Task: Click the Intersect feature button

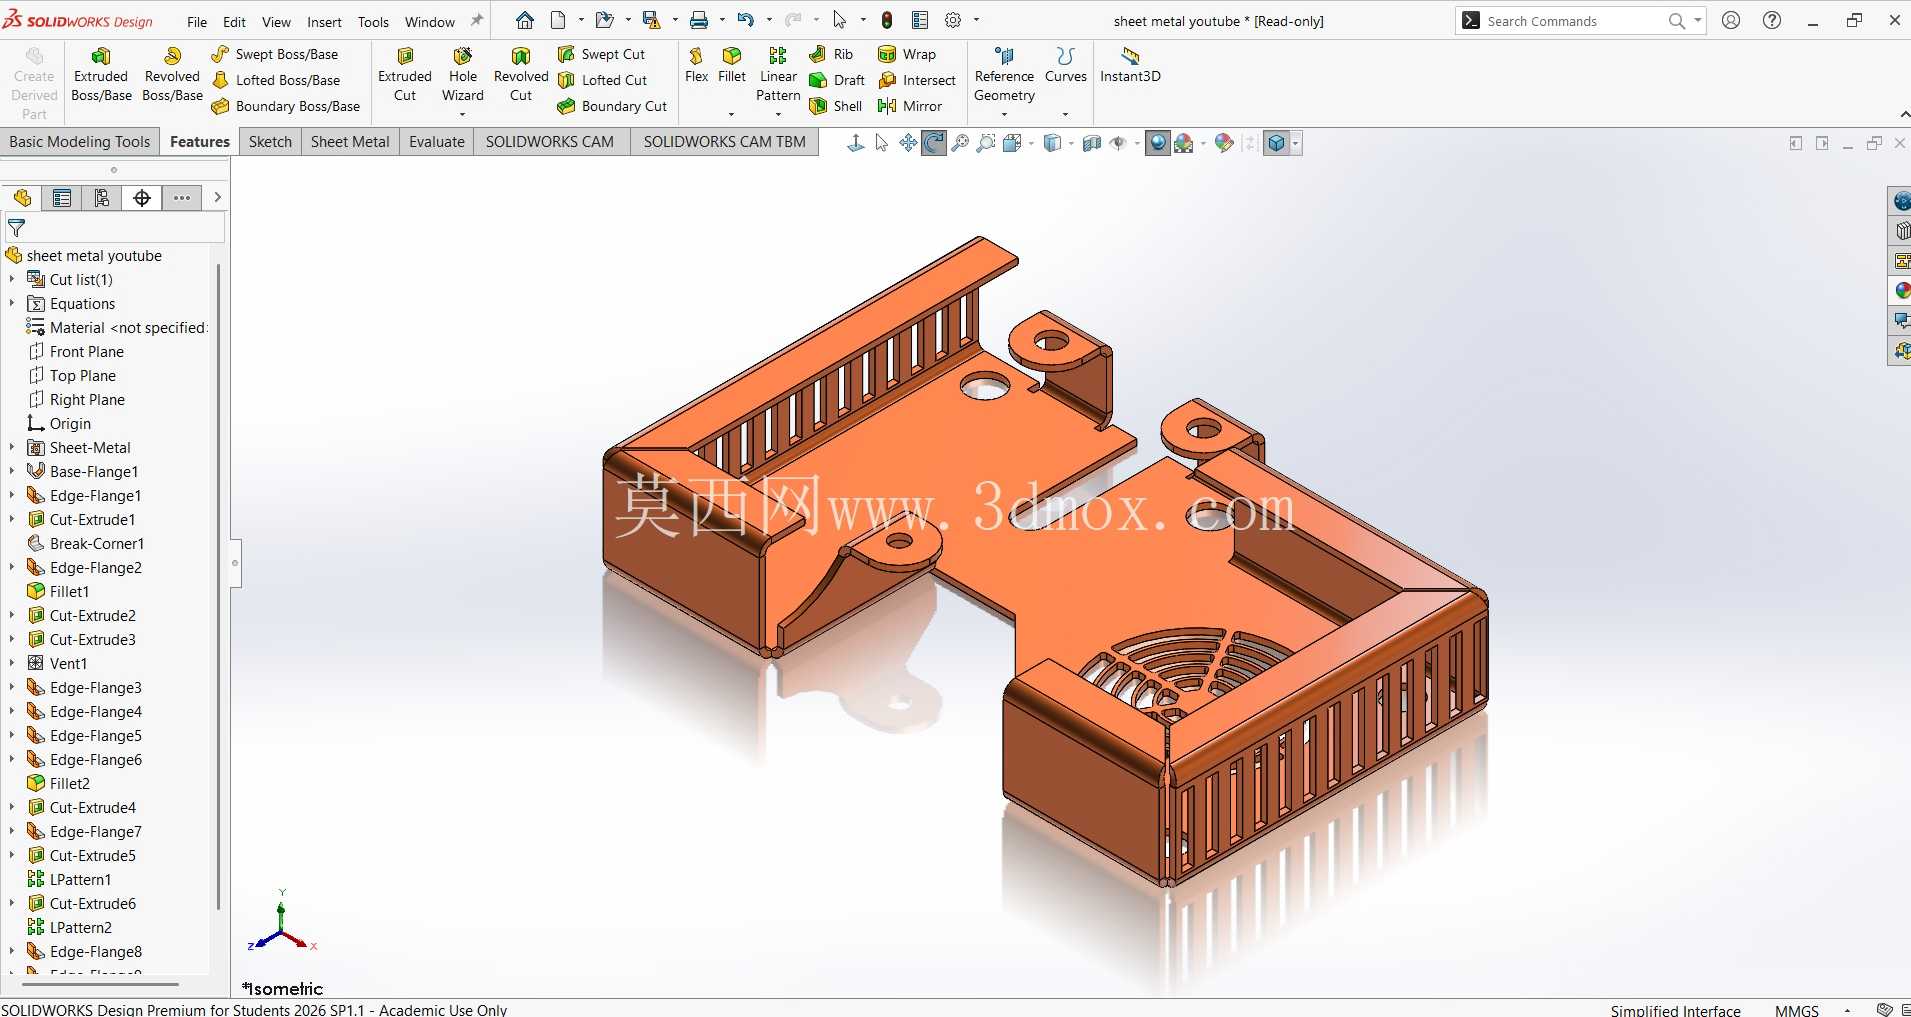Action: (x=917, y=80)
